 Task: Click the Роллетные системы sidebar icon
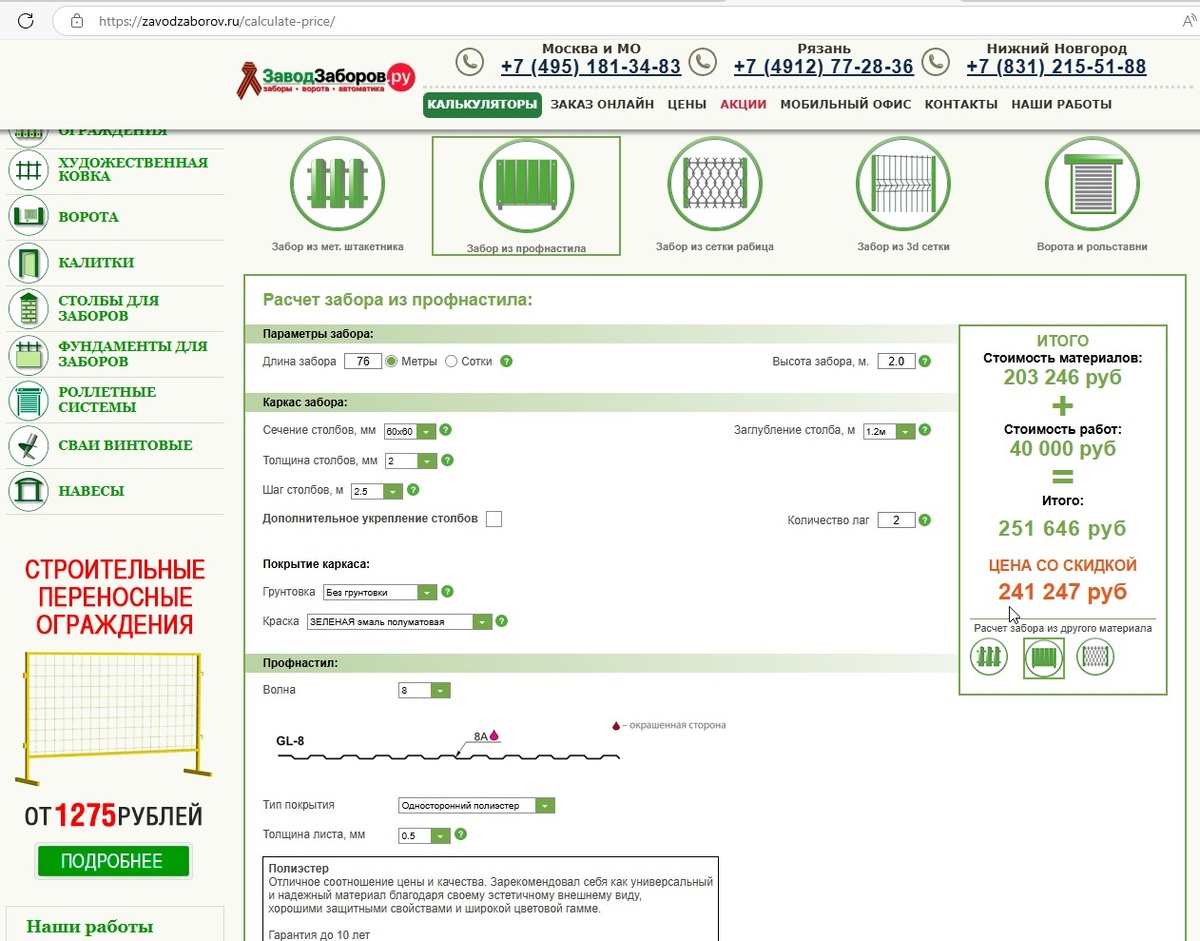pos(29,400)
